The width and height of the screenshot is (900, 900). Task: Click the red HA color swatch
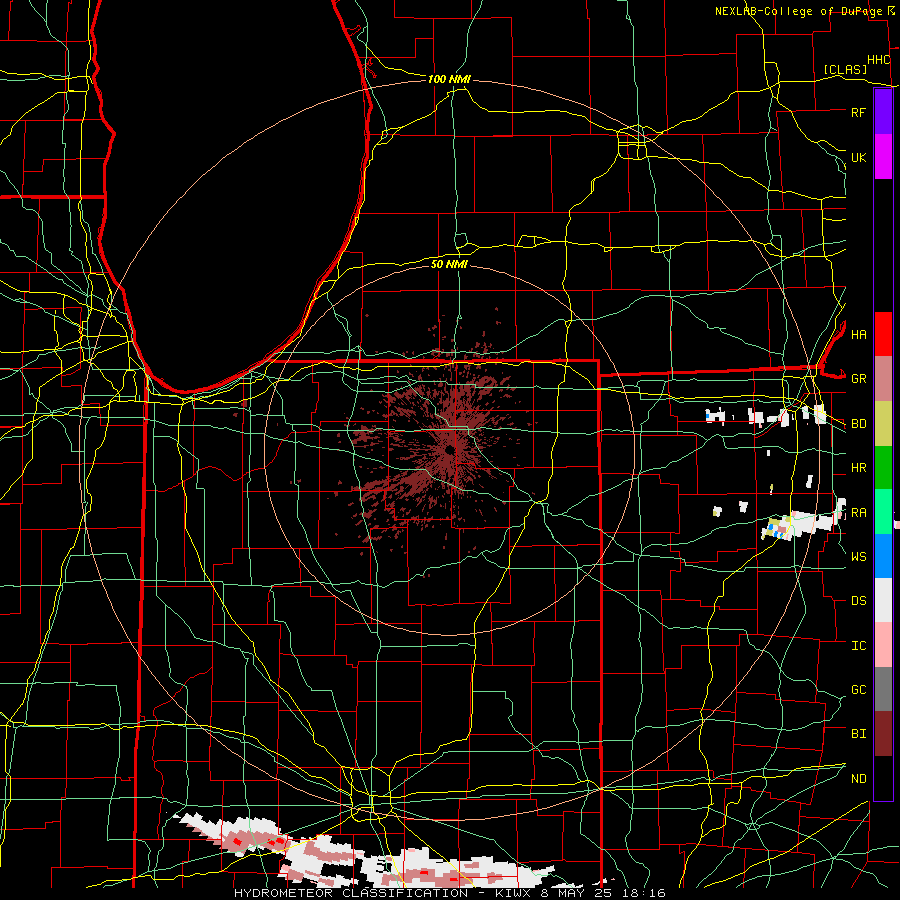(883, 334)
